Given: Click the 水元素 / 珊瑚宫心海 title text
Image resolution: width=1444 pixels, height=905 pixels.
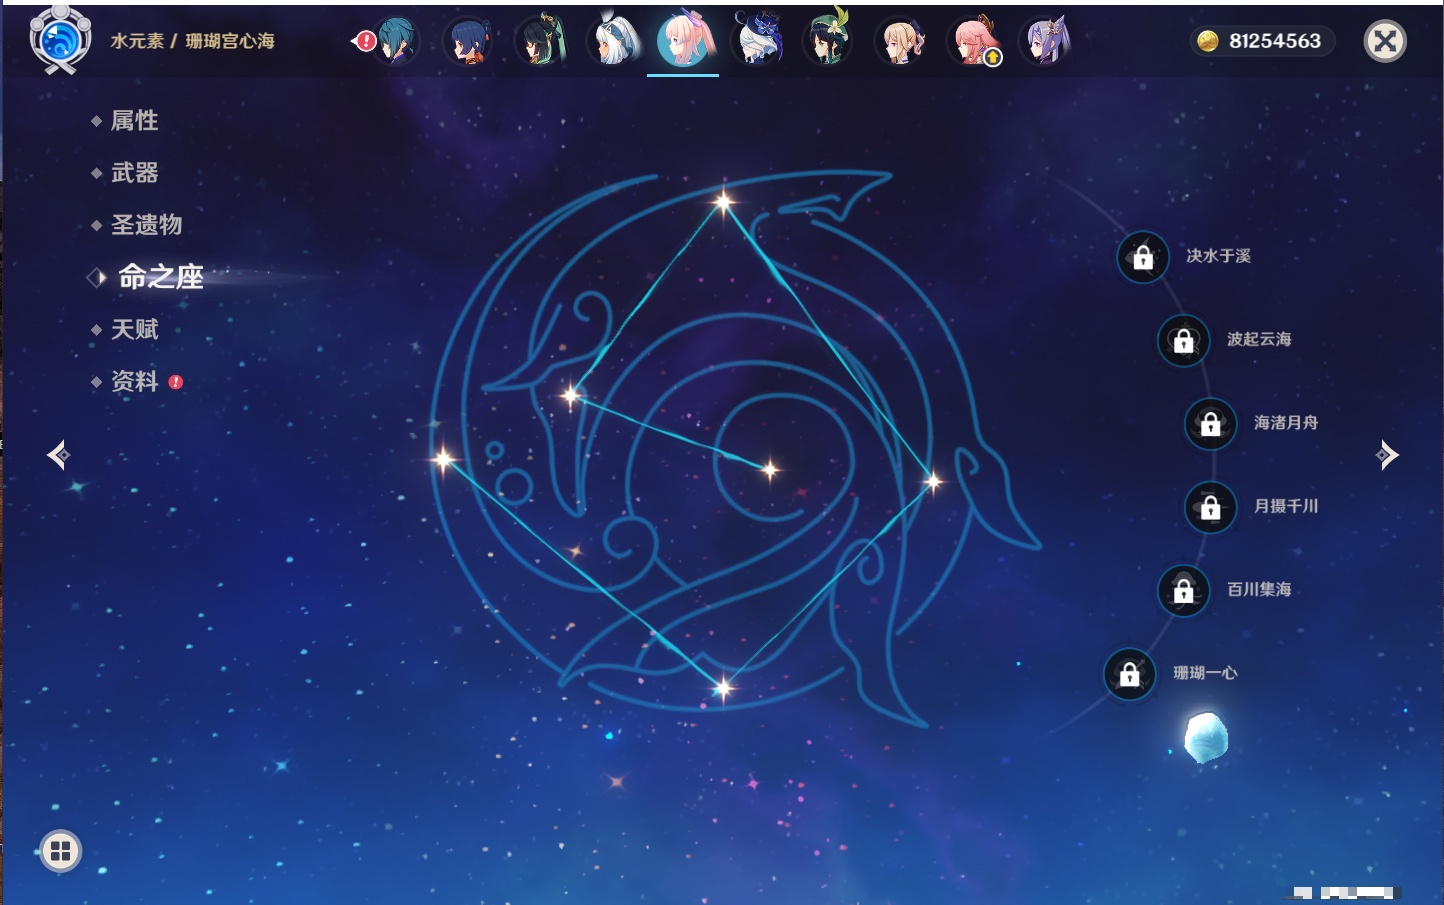Looking at the screenshot, I should click(x=192, y=41).
